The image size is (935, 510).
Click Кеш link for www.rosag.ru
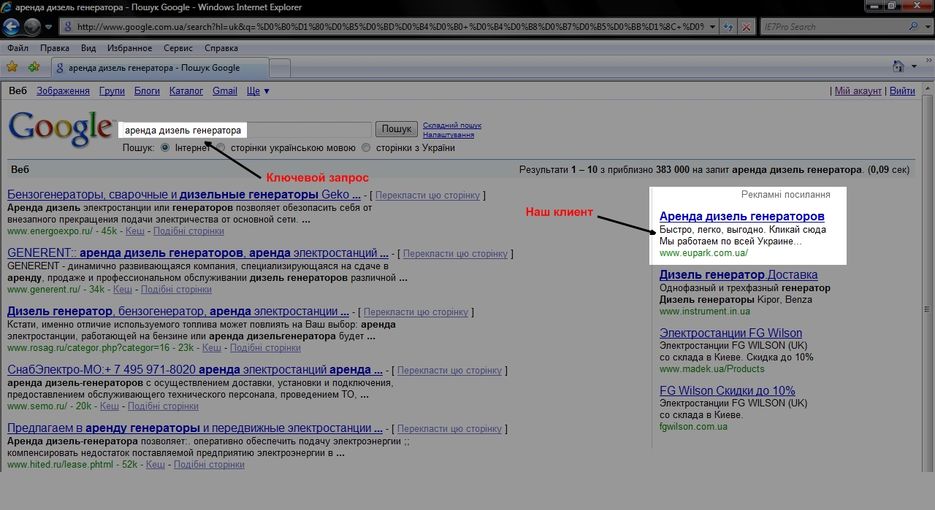point(212,348)
